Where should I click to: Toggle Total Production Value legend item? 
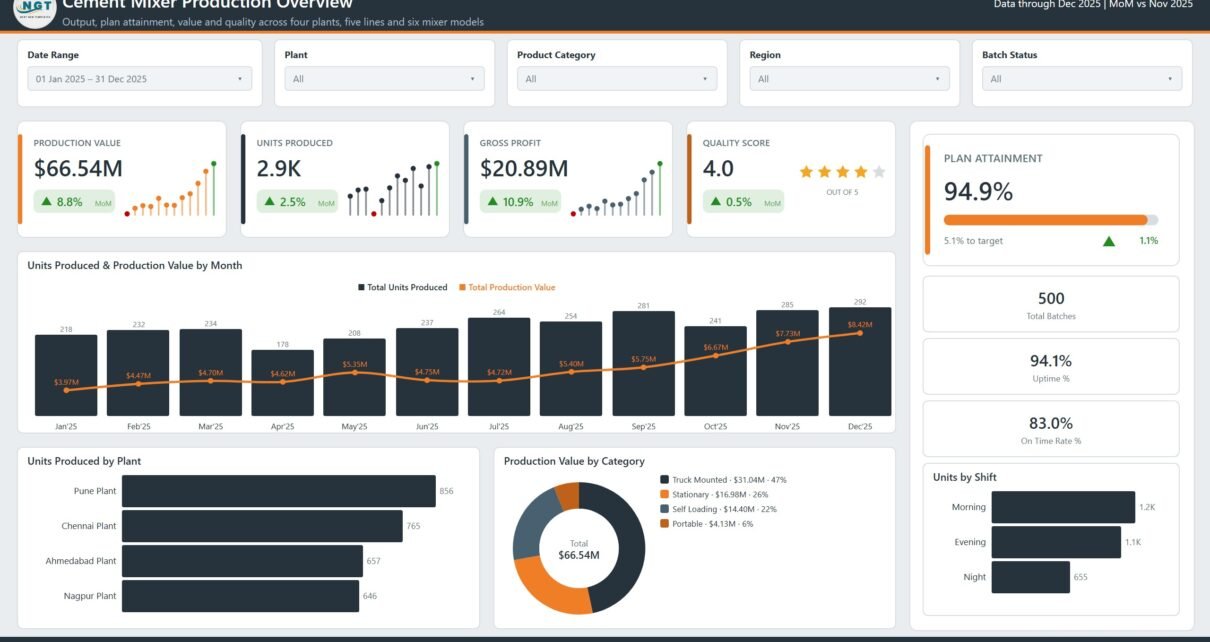tap(507, 288)
